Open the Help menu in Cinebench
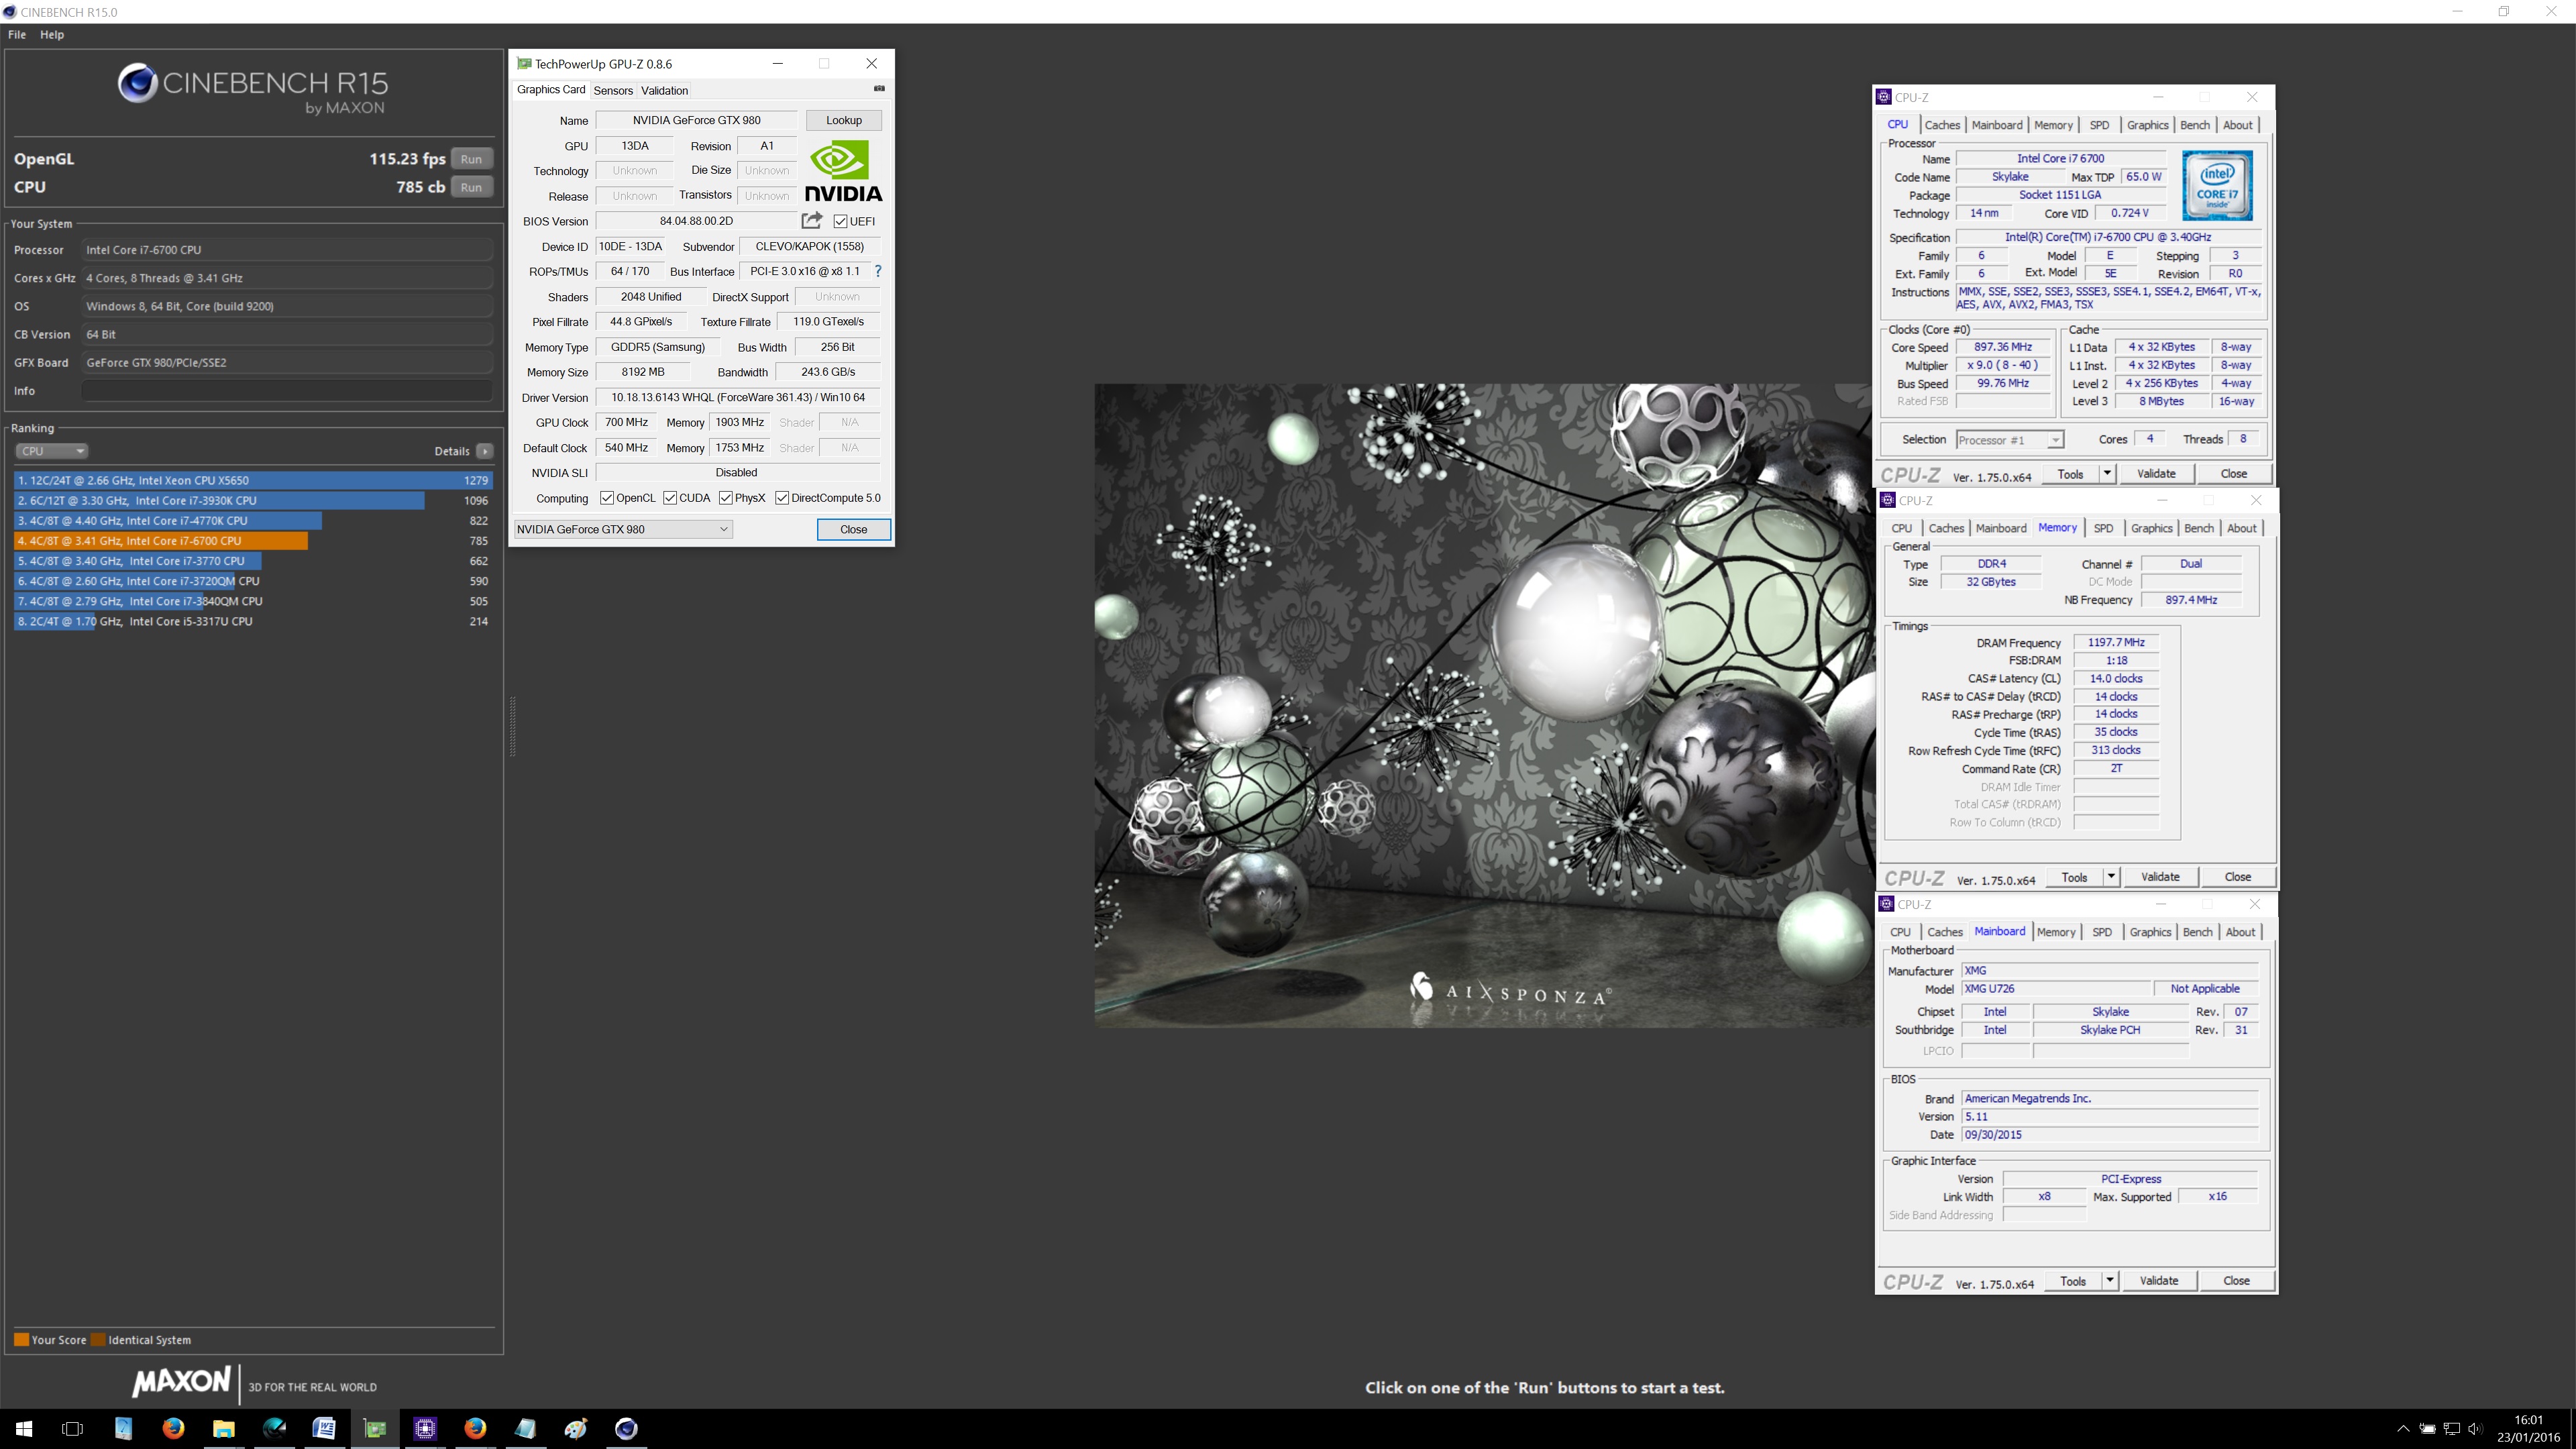 (52, 34)
